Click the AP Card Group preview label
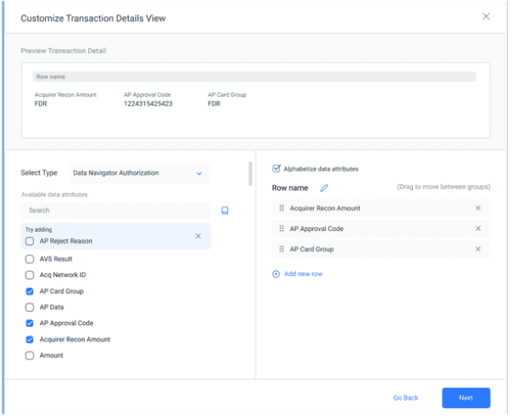This screenshot has height=418, width=512. tap(227, 95)
